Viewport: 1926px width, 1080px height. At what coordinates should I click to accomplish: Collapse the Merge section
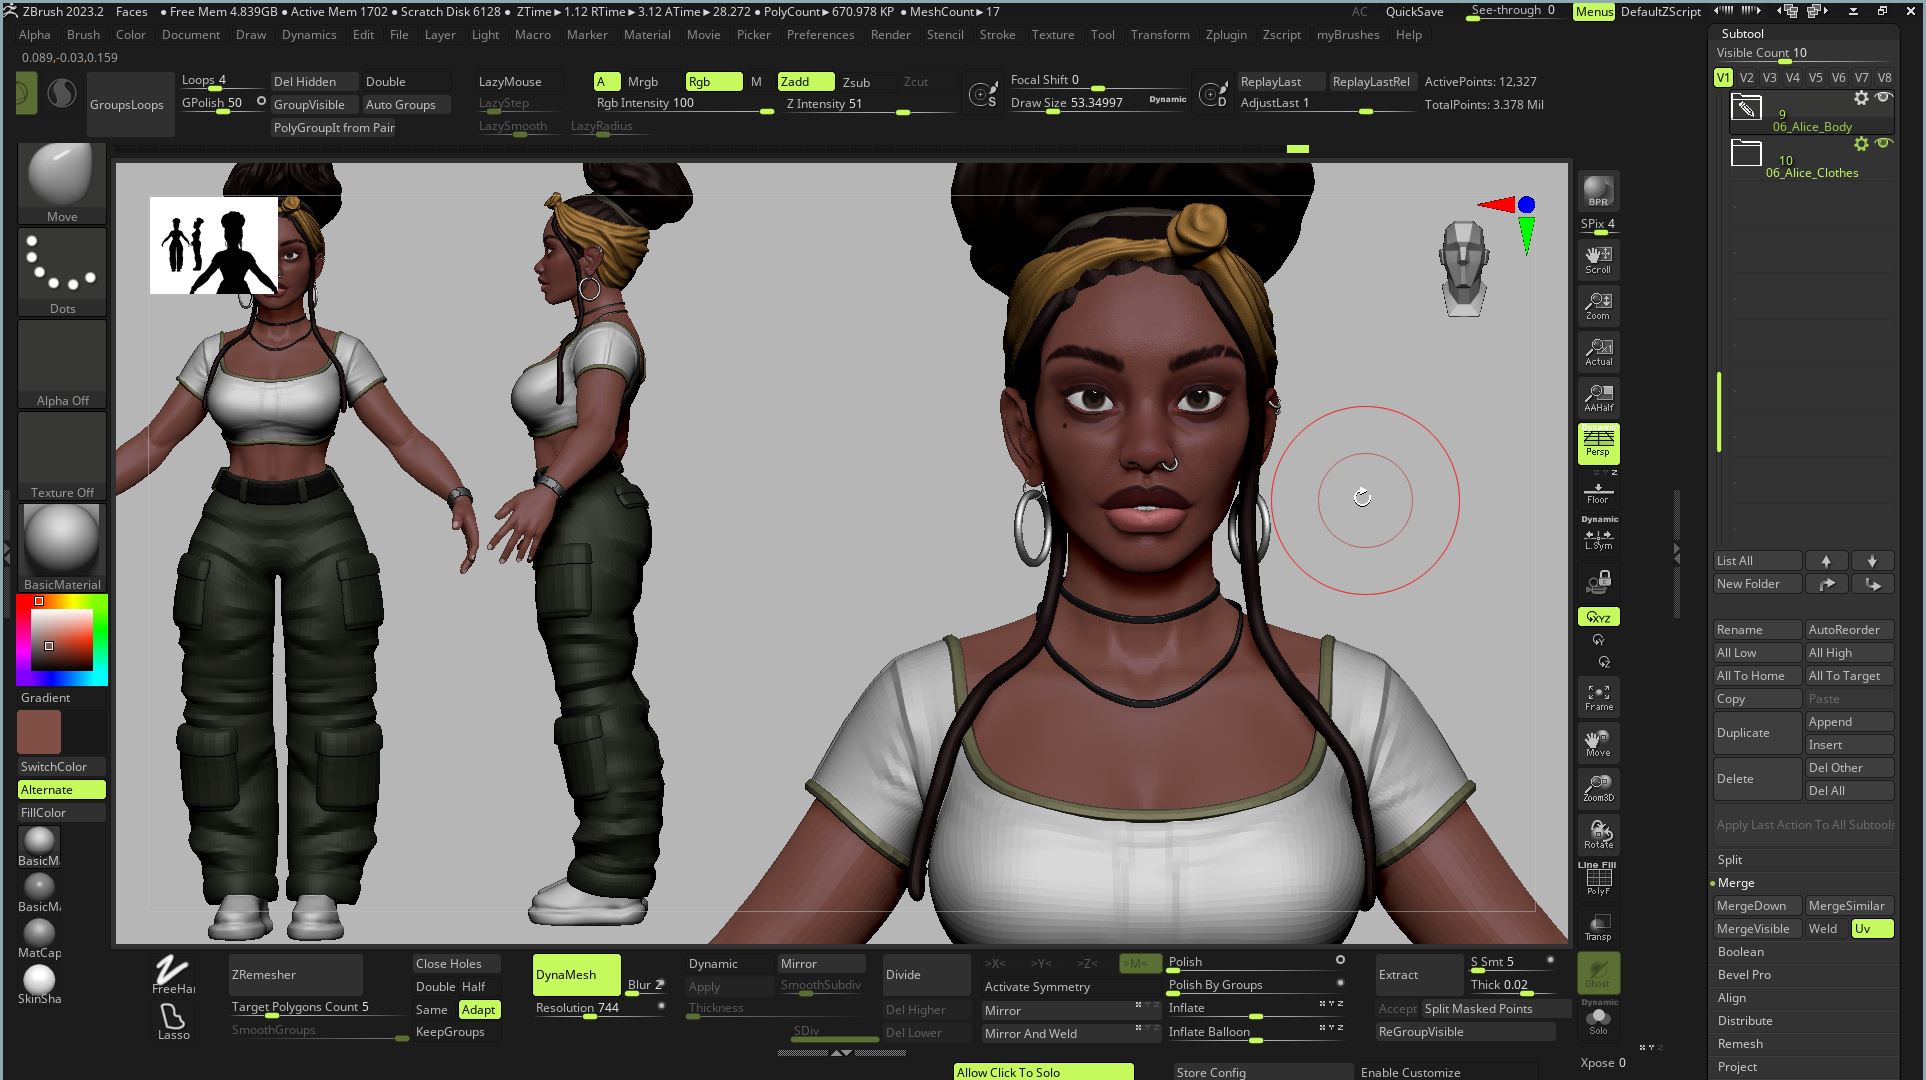coord(1735,883)
